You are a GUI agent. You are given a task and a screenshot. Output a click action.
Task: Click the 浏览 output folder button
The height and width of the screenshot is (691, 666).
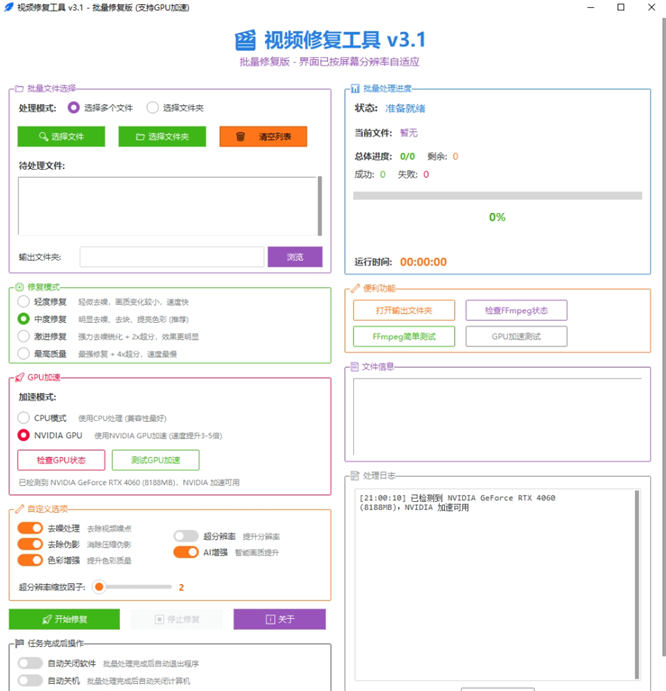[x=295, y=257]
